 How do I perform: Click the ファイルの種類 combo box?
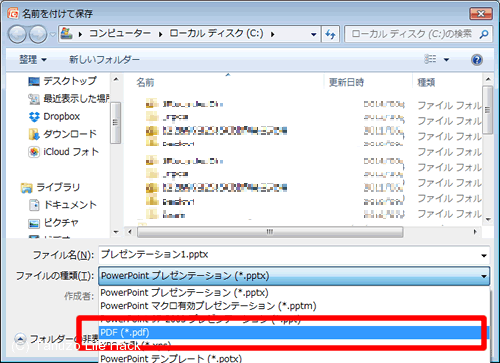[x=294, y=276]
